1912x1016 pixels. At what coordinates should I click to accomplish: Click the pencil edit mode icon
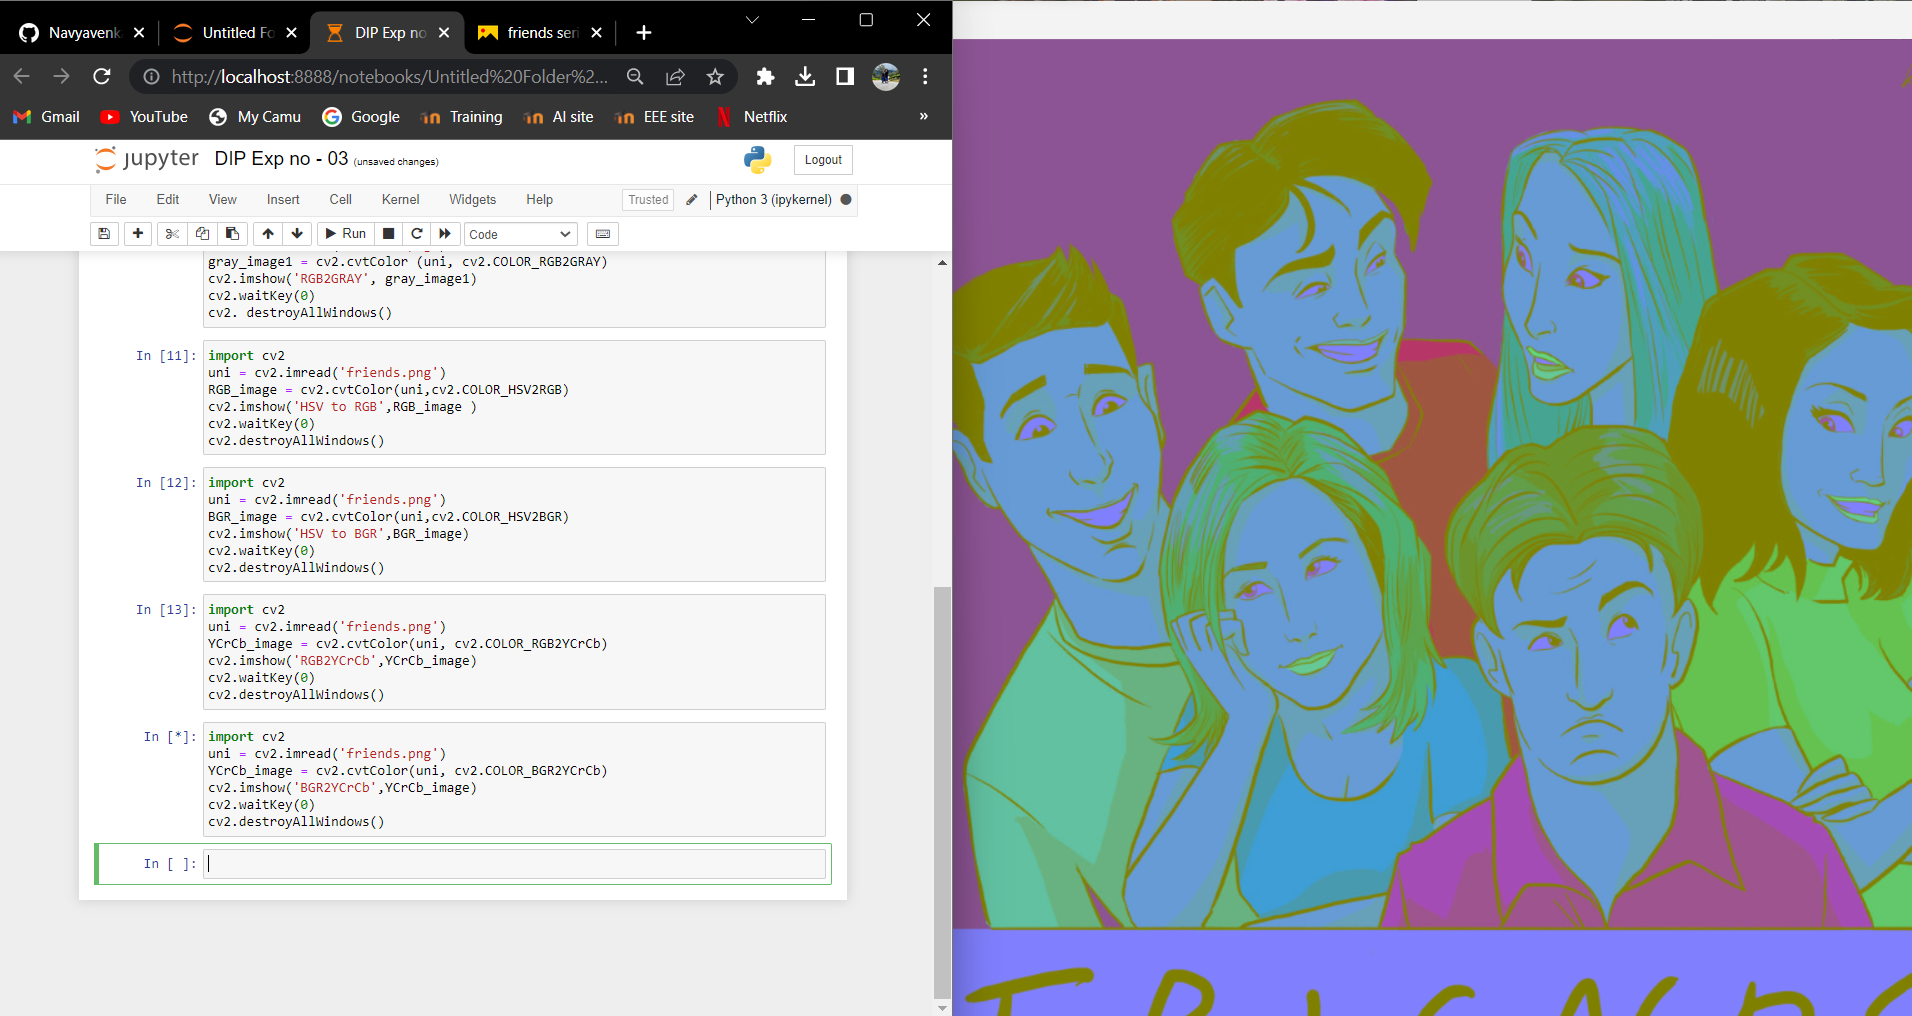[692, 200]
